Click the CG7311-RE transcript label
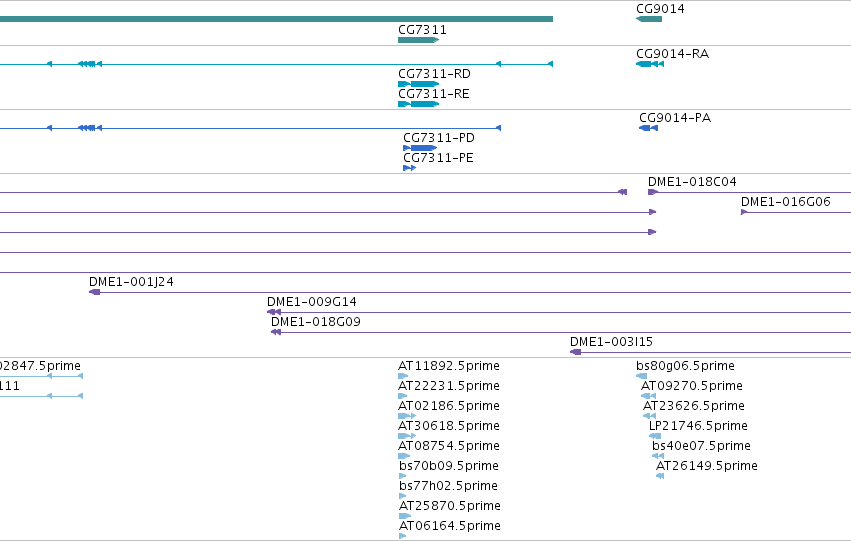Viewport: 851px width, 541px height. 434,94
